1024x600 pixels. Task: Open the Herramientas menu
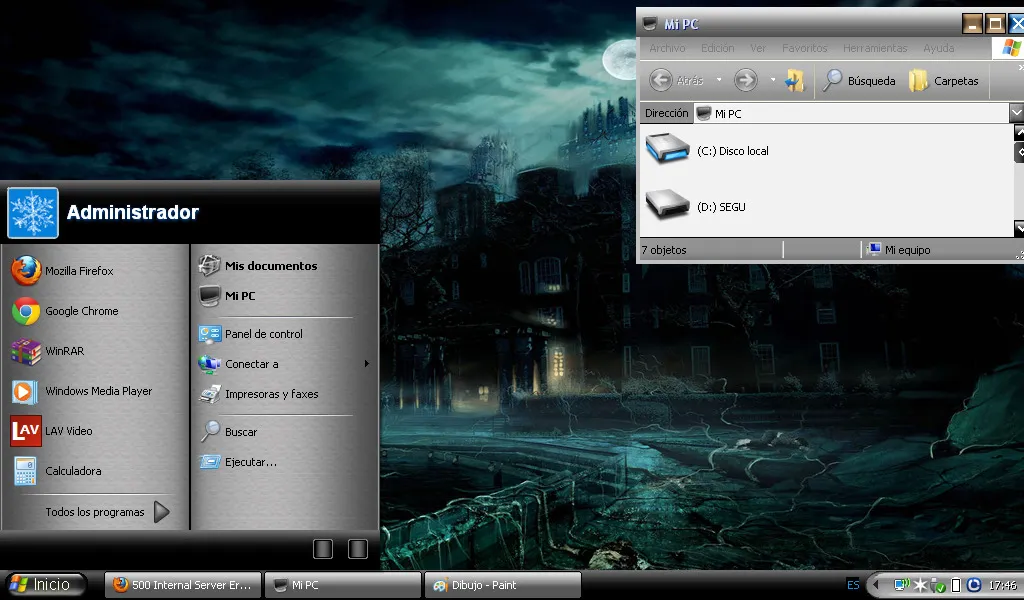(874, 48)
